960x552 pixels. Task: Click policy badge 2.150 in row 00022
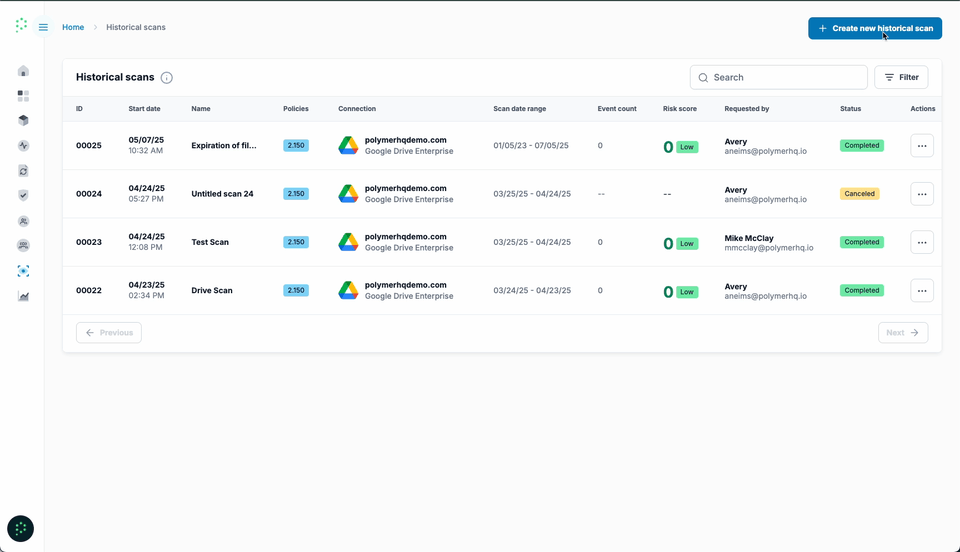tap(296, 291)
